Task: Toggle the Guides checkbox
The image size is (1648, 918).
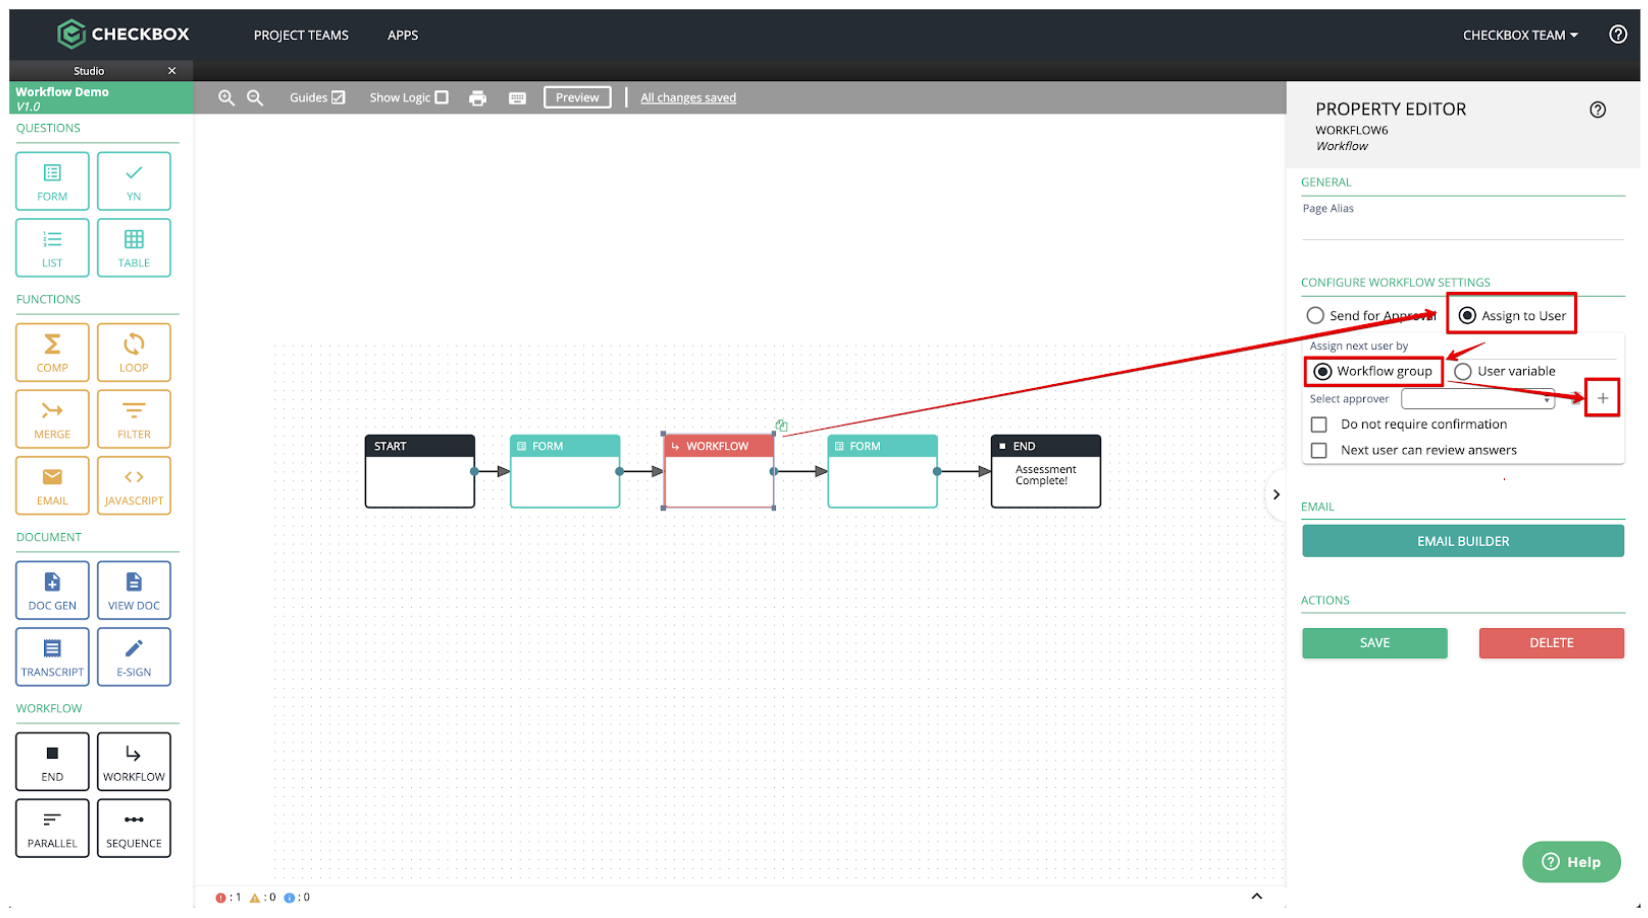Action: 338,97
